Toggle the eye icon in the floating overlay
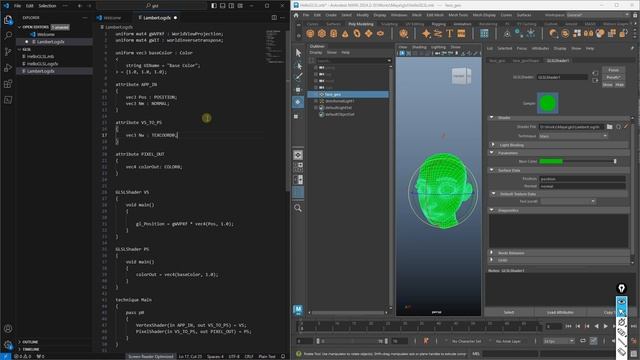Viewport: 640px width, 360px height. point(621,302)
